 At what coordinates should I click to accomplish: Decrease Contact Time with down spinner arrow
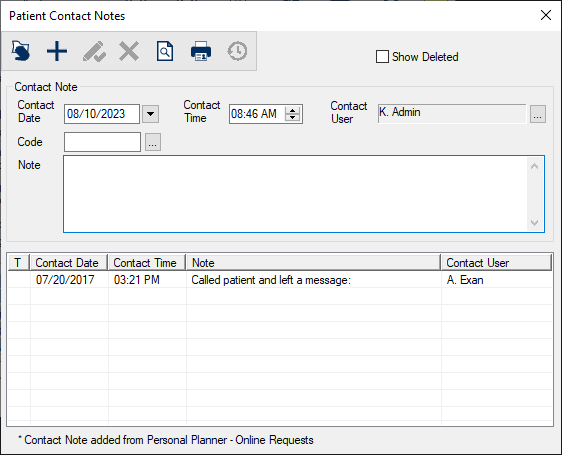click(292, 118)
